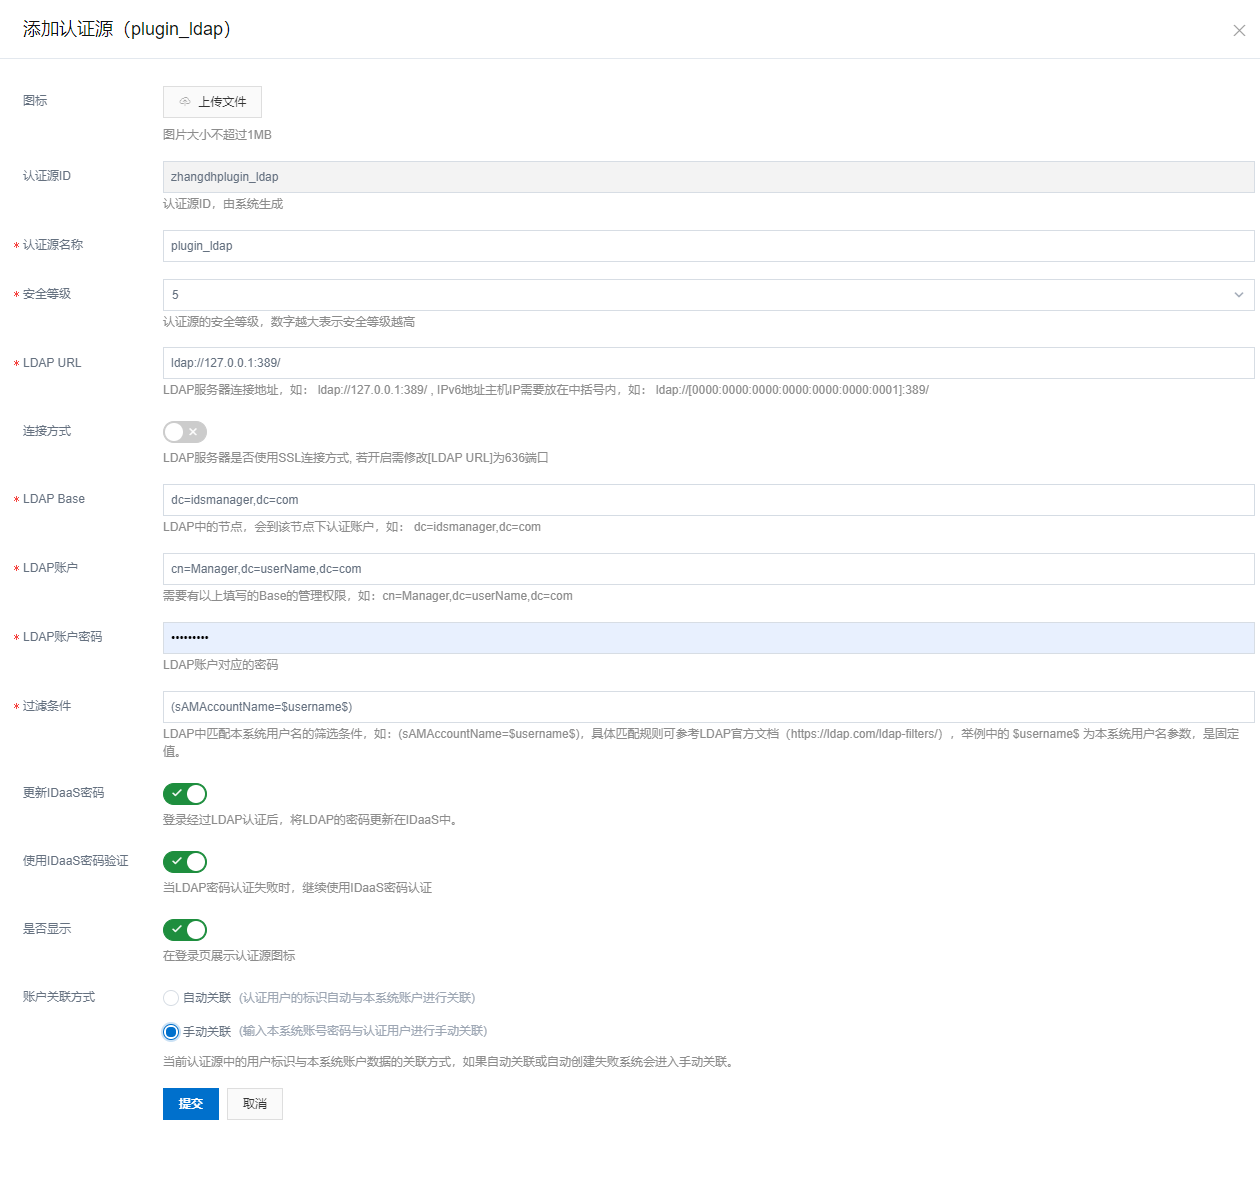The image size is (1260, 1203).
Task: Submit the form with 提交
Action: [190, 1104]
